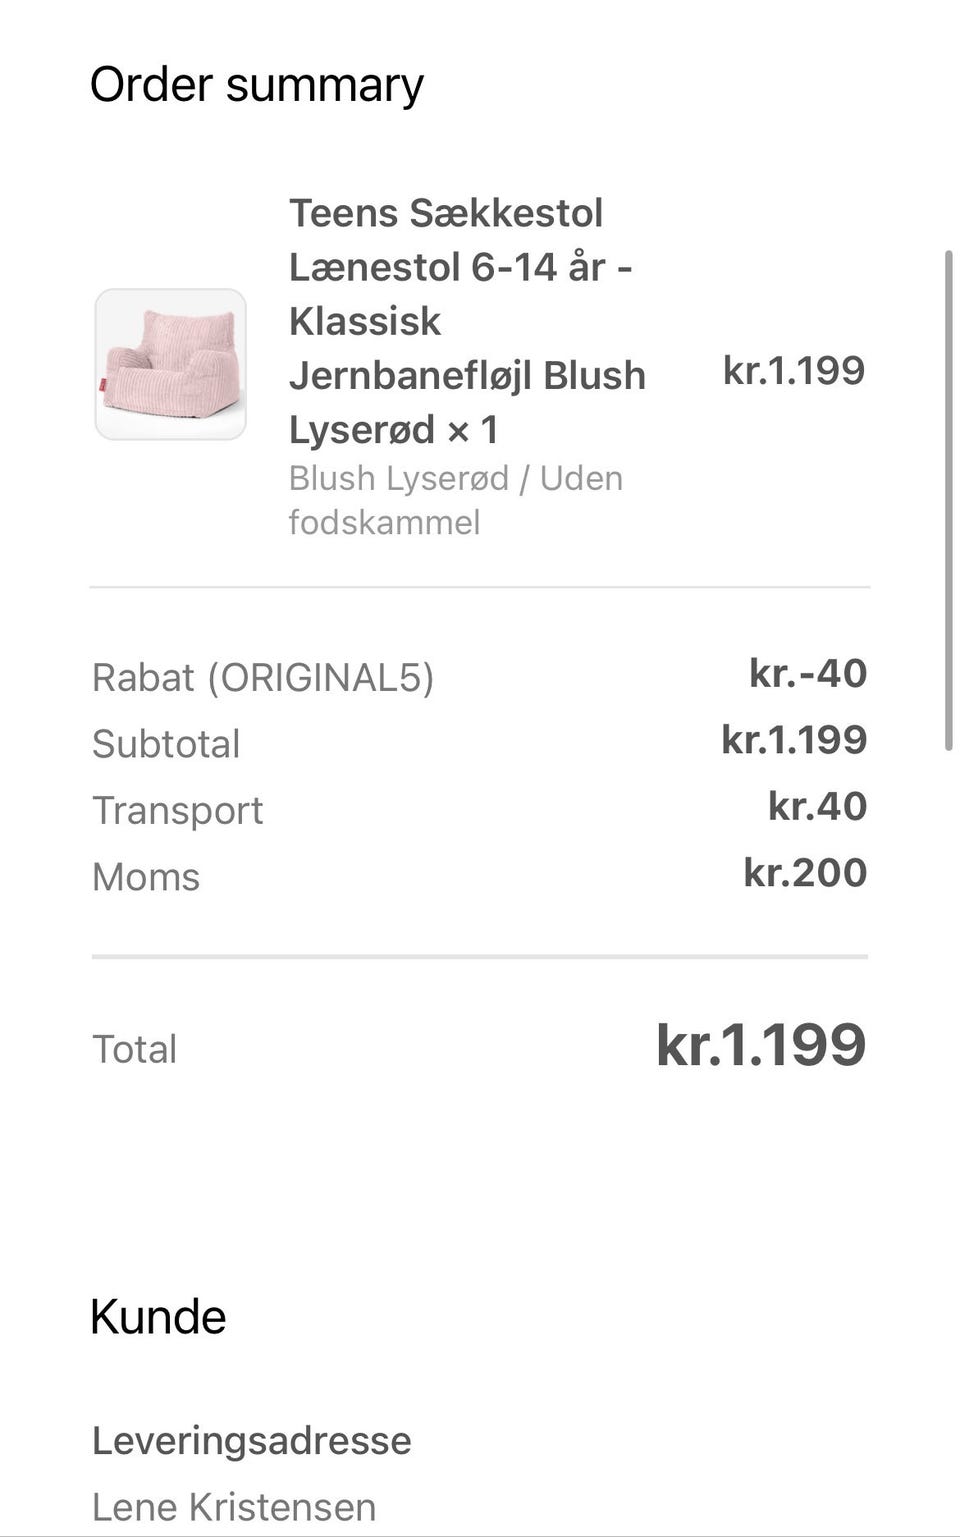
Task: Click the divider line above the Total row
Action: pyautogui.click(x=480, y=957)
